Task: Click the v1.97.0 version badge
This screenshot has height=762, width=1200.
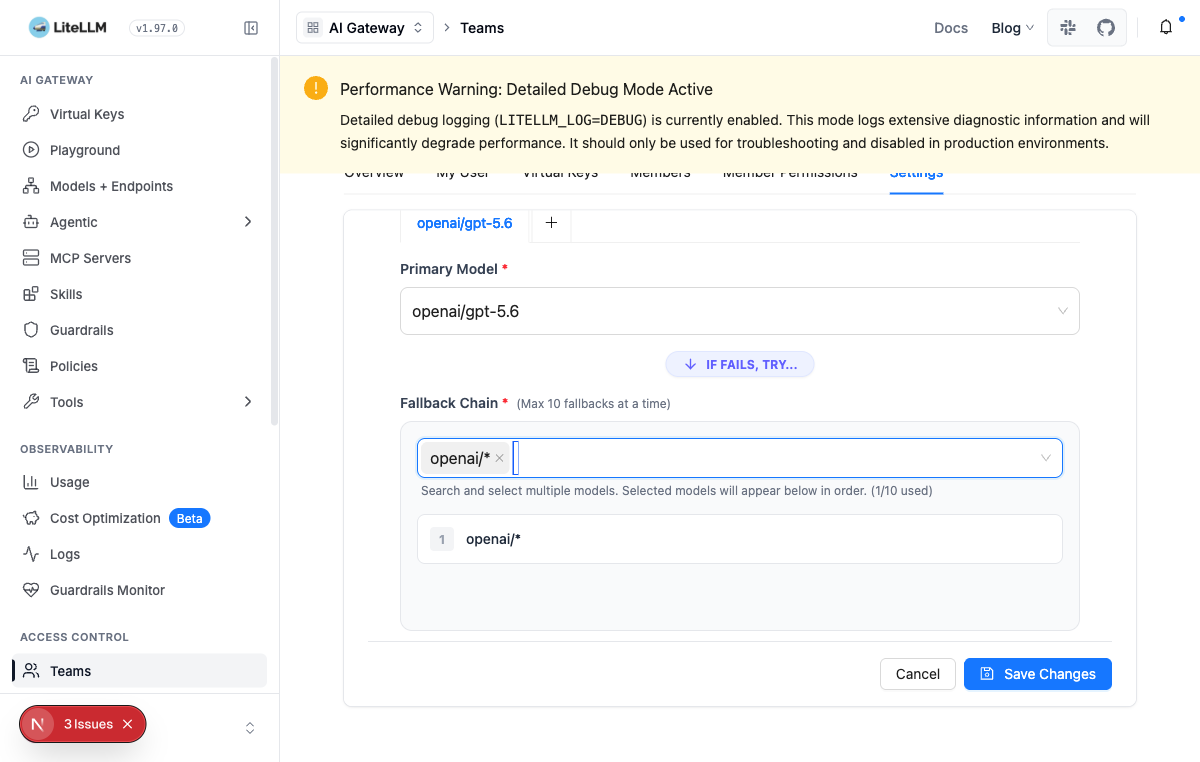Action: pyautogui.click(x=157, y=28)
